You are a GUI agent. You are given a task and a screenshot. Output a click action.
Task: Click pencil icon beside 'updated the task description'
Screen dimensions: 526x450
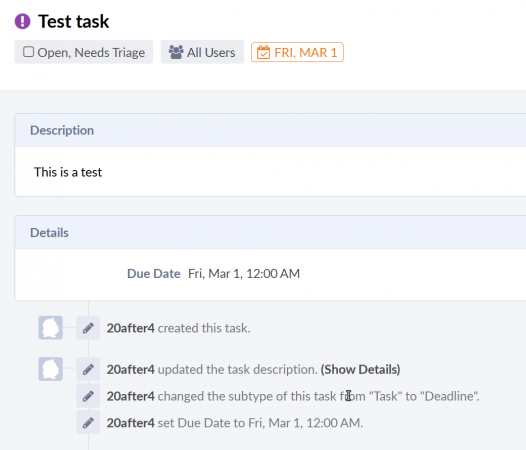pos(88,369)
